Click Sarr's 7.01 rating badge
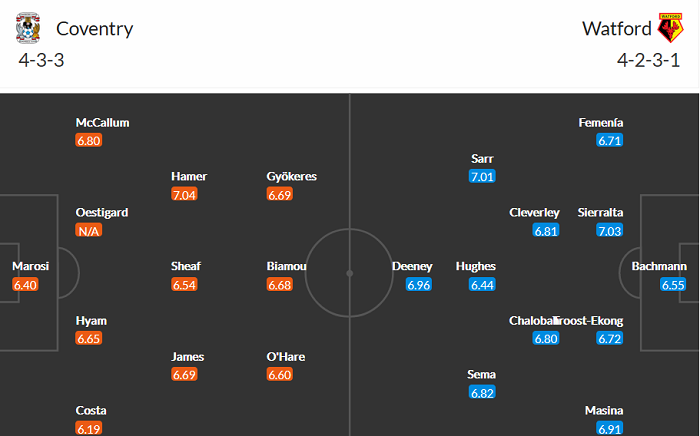This screenshot has height=436, width=700. coord(481,177)
